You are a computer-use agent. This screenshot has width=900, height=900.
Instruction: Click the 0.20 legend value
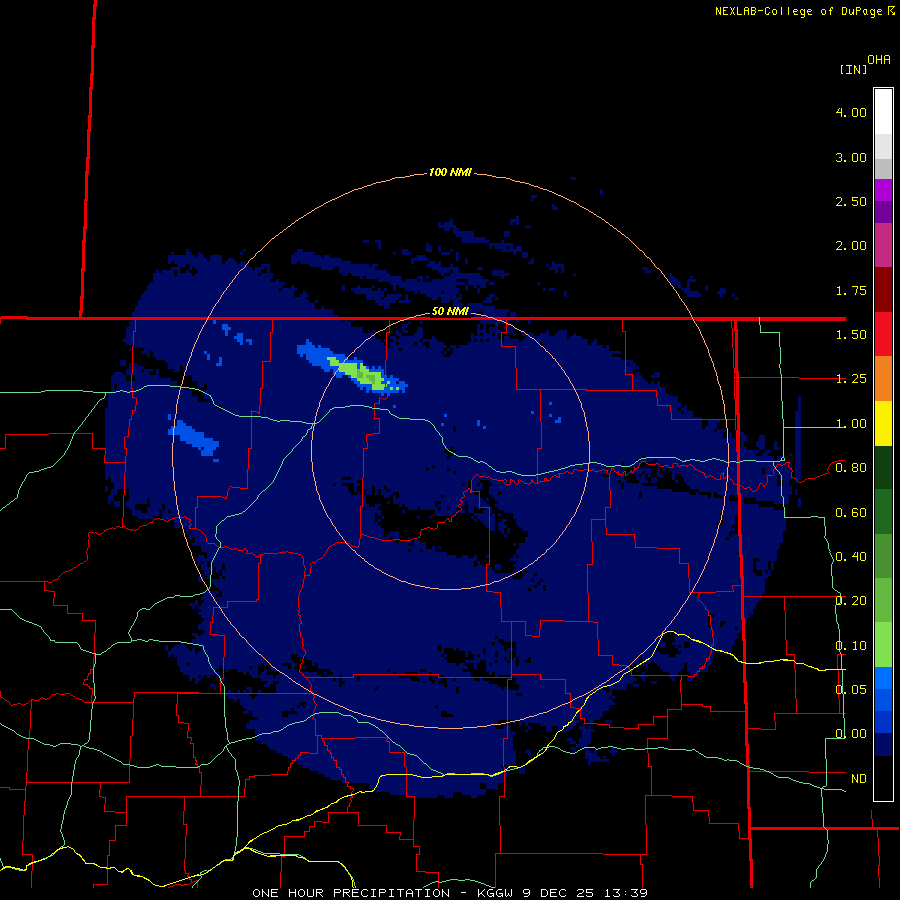(x=851, y=601)
